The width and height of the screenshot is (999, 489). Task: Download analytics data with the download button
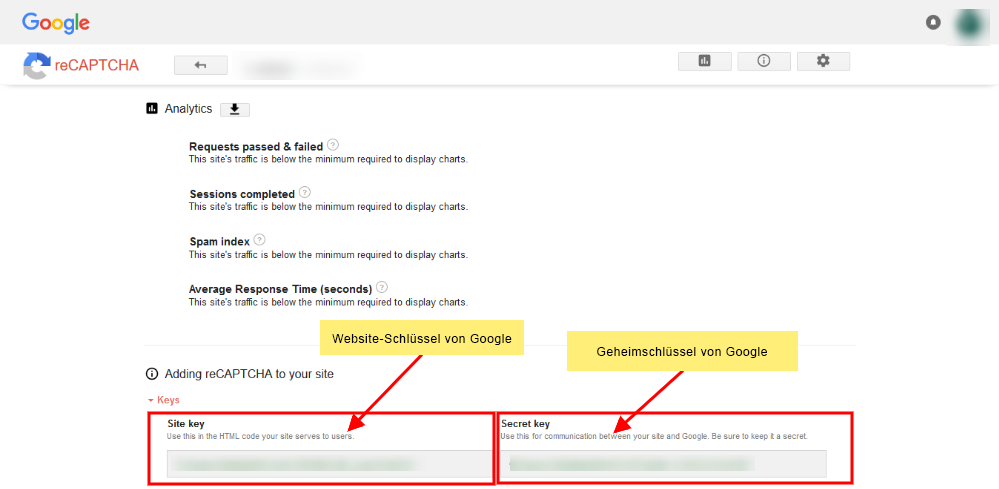(235, 110)
